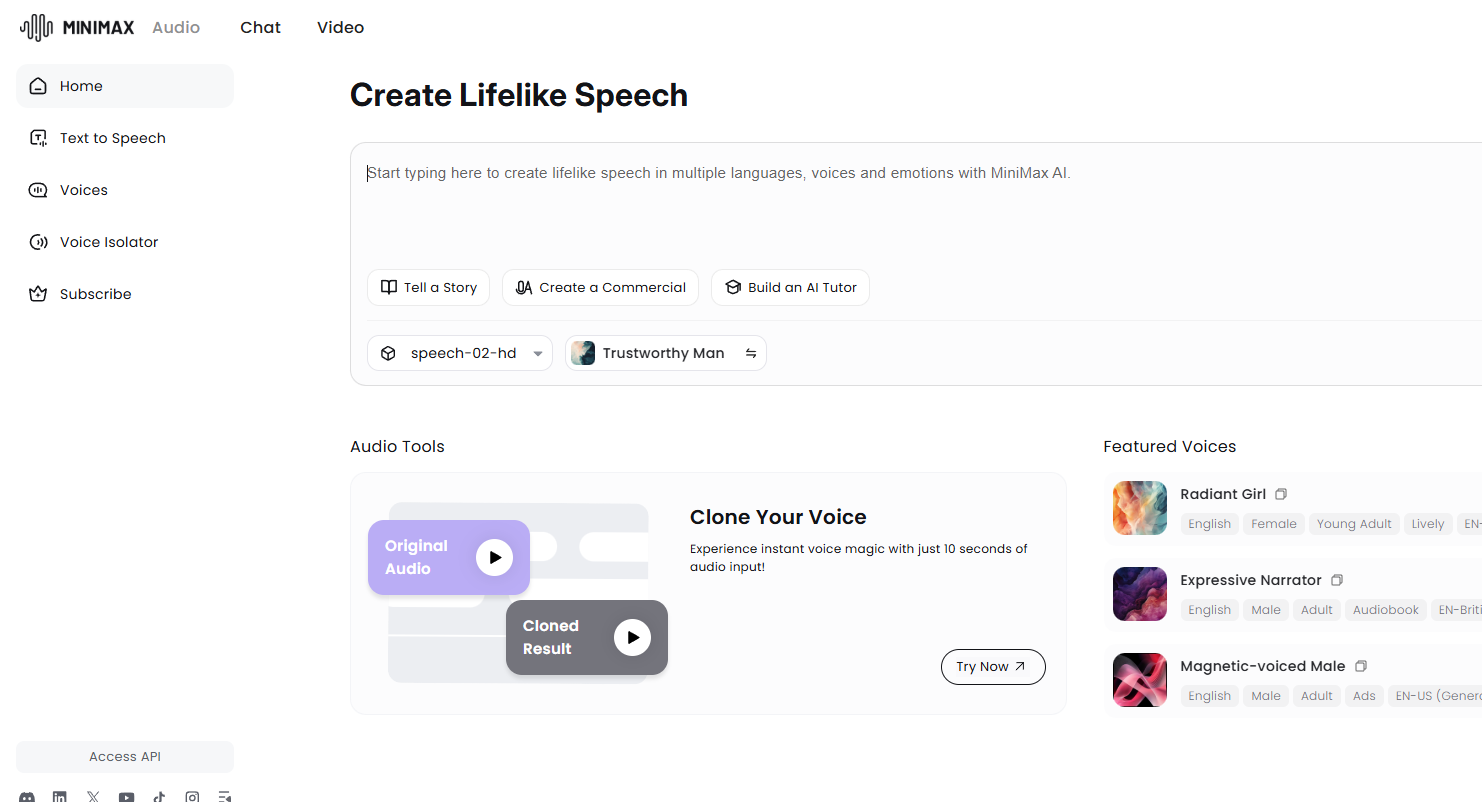The height and width of the screenshot is (802, 1482).
Task: Open Voice Isolator from sidebar
Action: 108,242
